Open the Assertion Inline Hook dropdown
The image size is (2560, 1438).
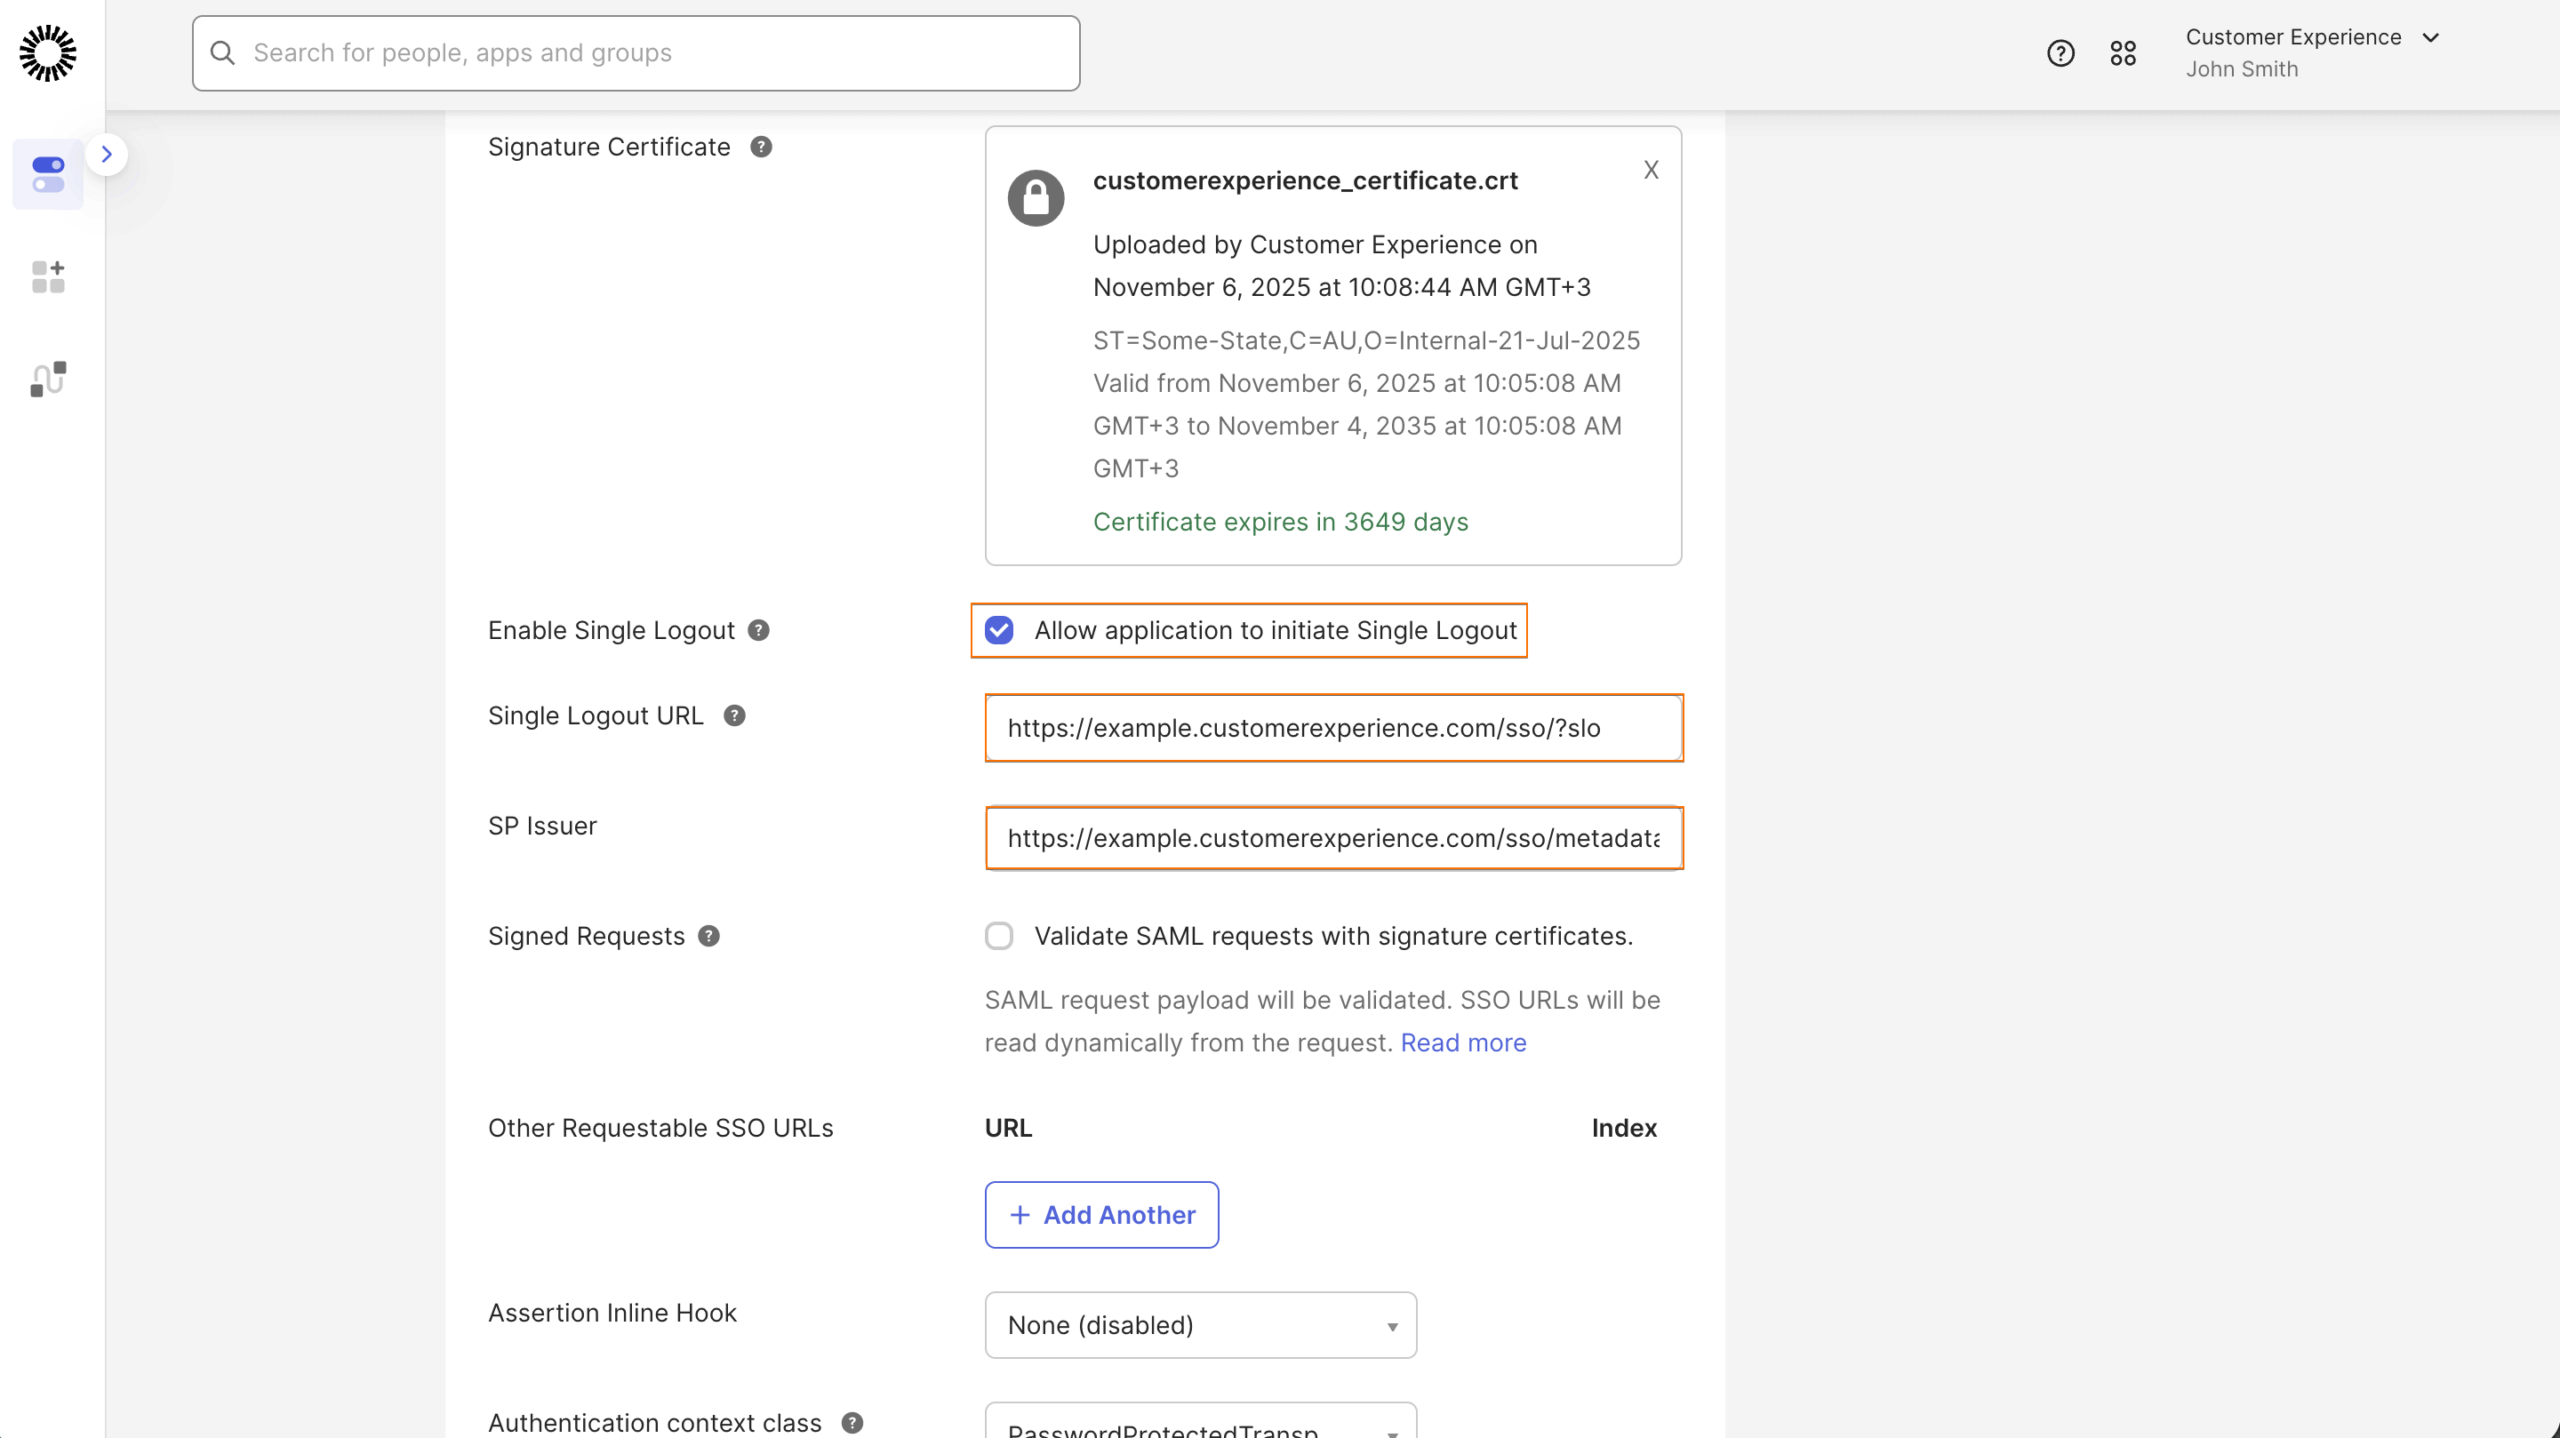[x=1200, y=1325]
